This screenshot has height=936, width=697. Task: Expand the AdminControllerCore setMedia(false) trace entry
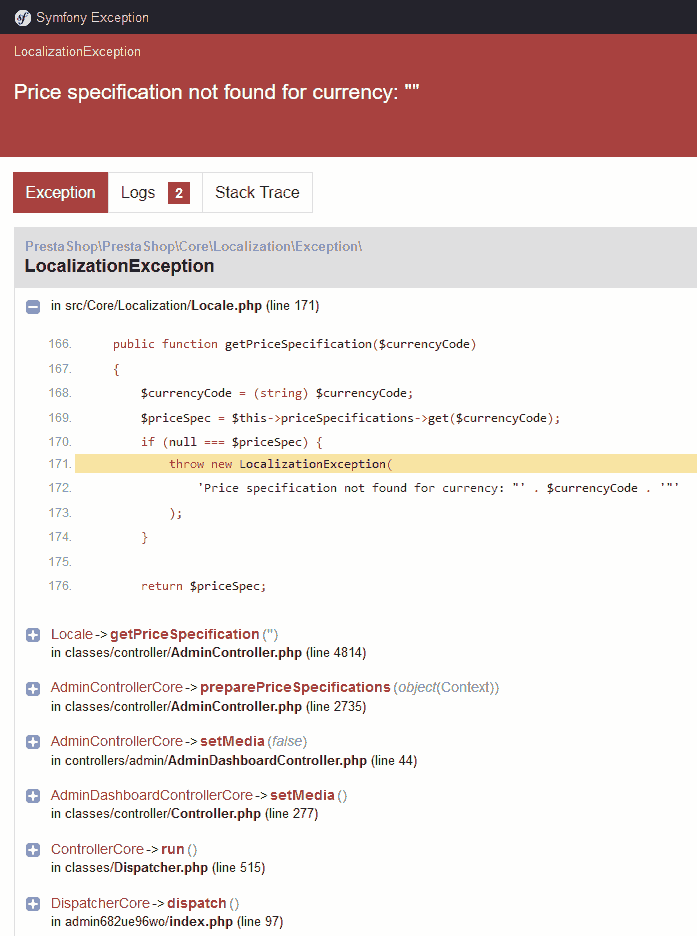coord(33,742)
